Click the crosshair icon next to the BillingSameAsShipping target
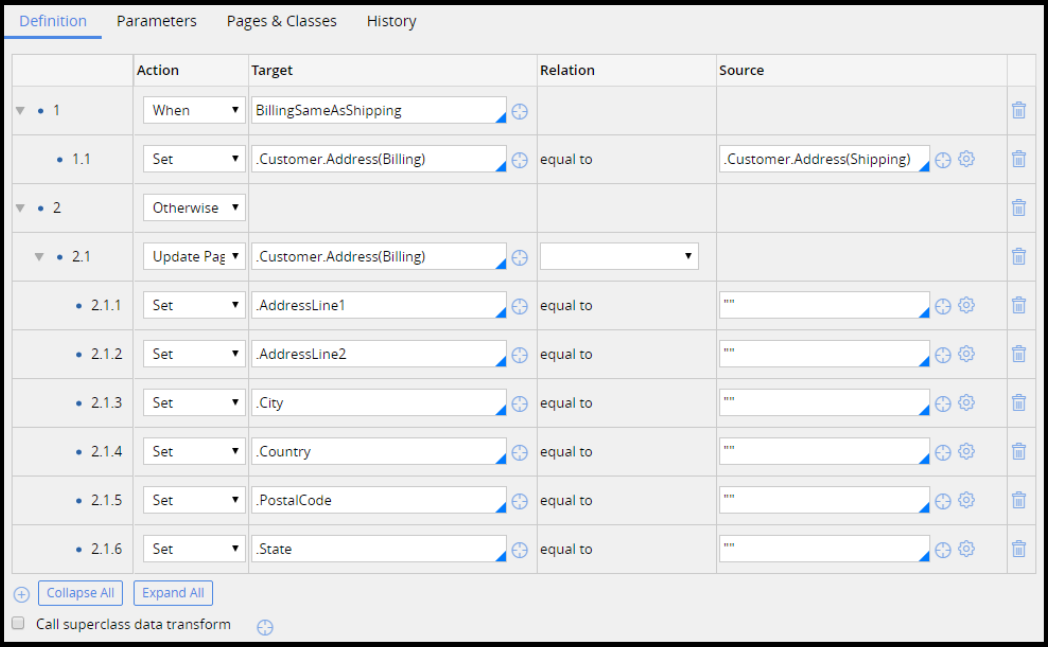 (520, 111)
